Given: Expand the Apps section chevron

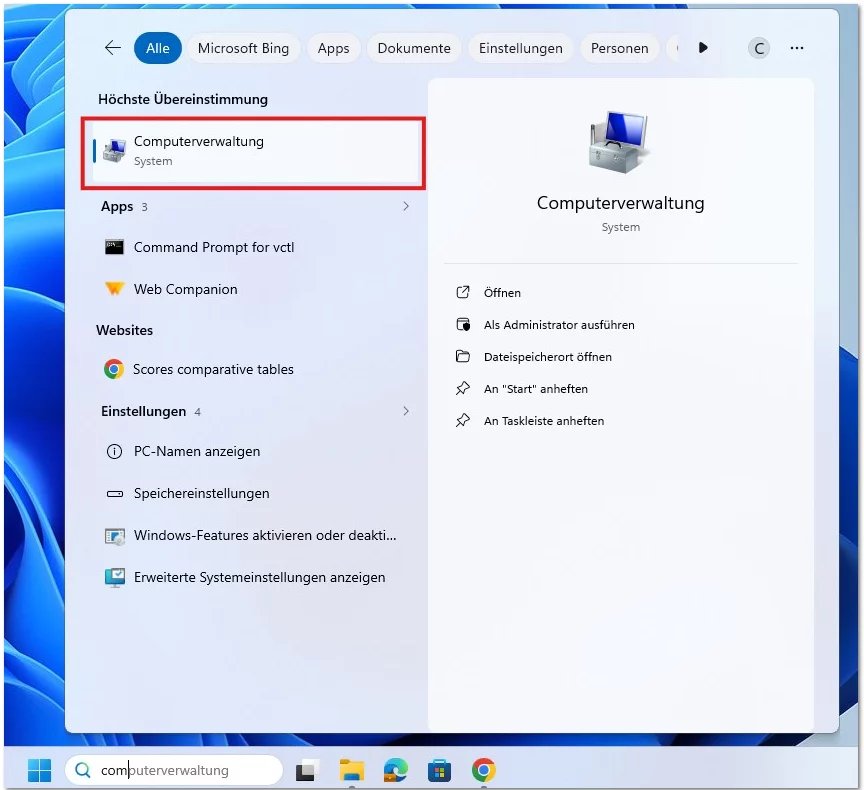Looking at the screenshot, I should [x=406, y=206].
